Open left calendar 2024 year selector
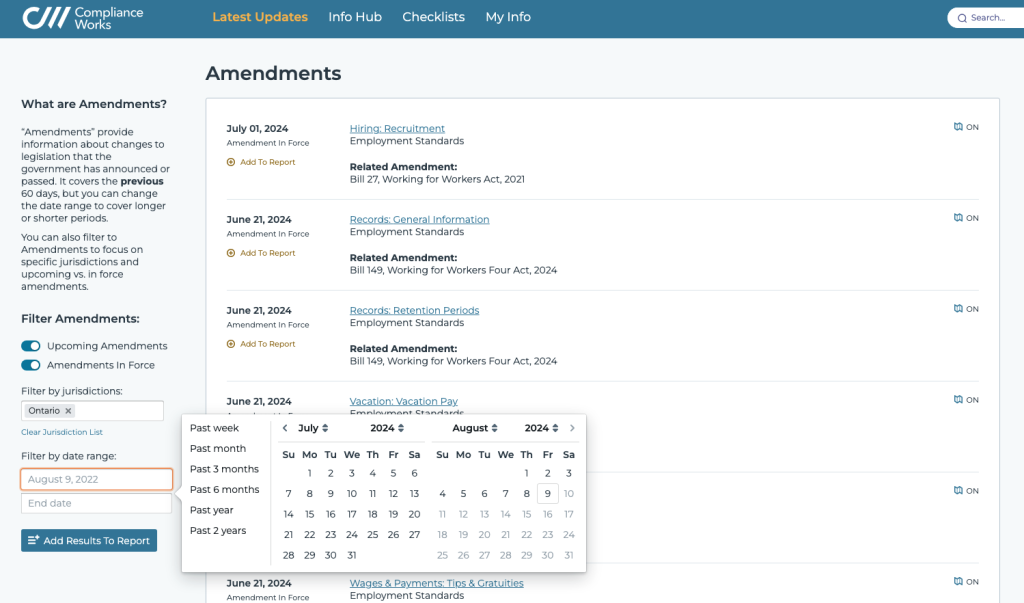Image resolution: width=1024 pixels, height=603 pixels. (x=387, y=428)
